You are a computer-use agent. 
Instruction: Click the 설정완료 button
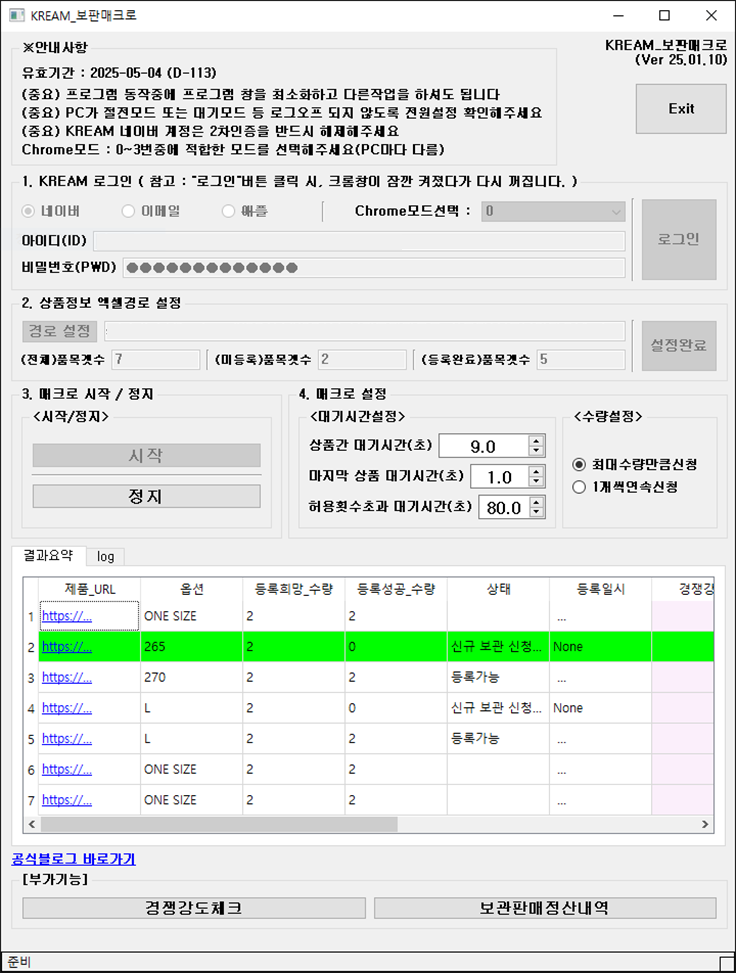pyautogui.click(x=679, y=346)
